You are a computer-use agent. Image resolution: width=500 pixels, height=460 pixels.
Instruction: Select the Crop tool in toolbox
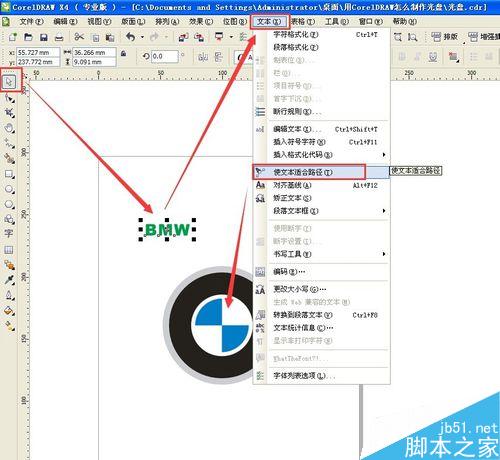(x=9, y=113)
